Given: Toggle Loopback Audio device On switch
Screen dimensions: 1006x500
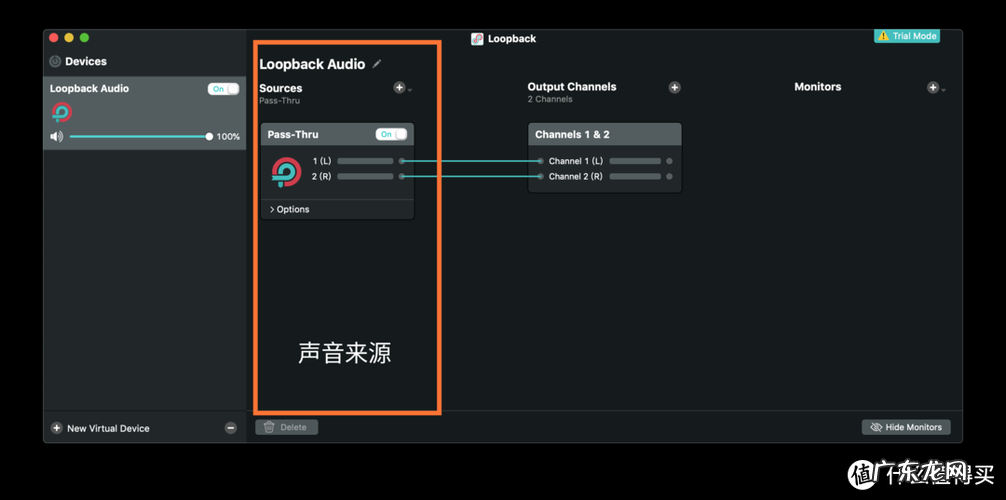Looking at the screenshot, I should (x=223, y=89).
